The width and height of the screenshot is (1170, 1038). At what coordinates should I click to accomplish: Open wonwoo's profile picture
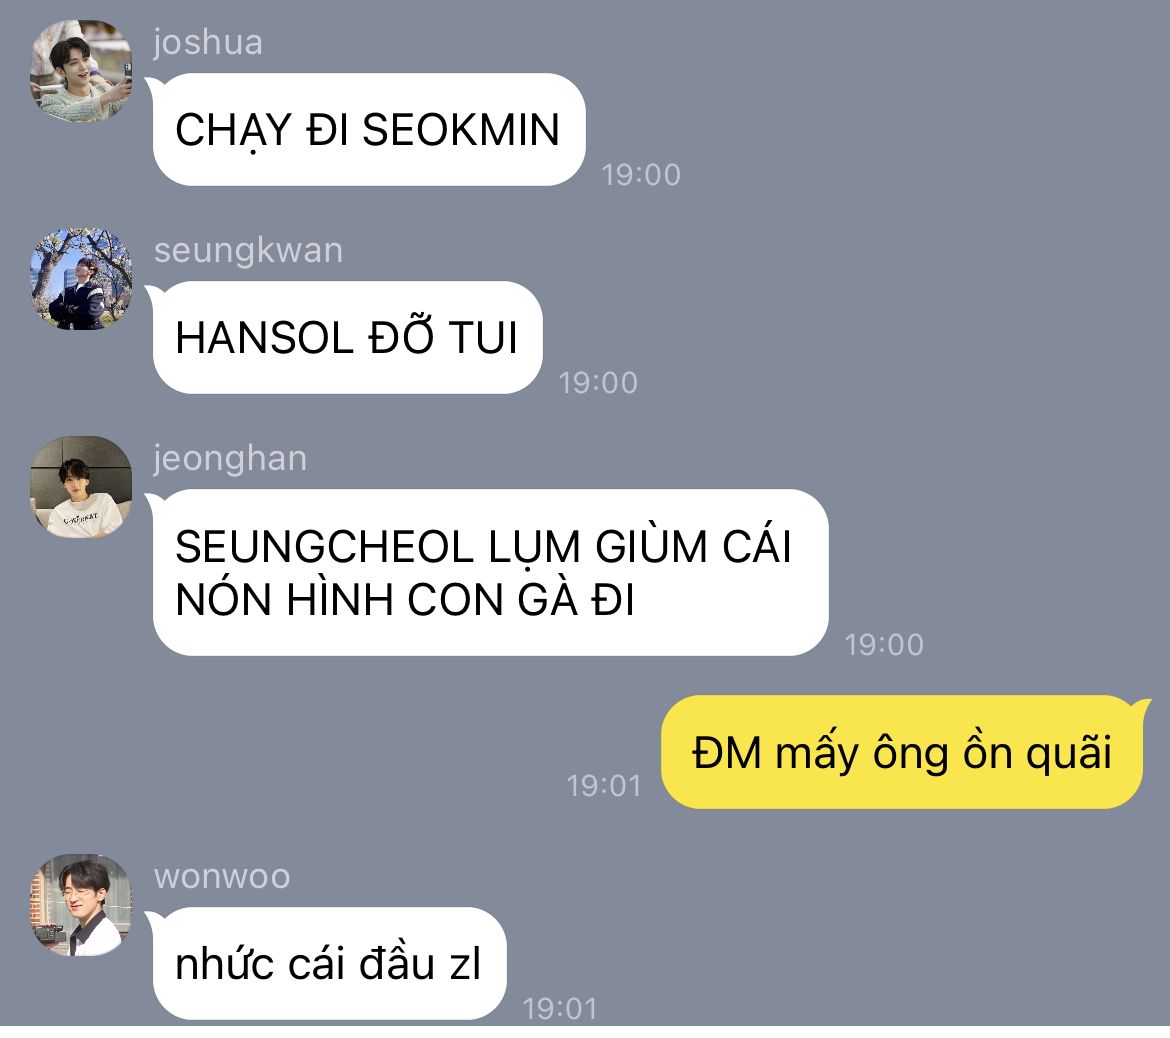[x=81, y=905]
